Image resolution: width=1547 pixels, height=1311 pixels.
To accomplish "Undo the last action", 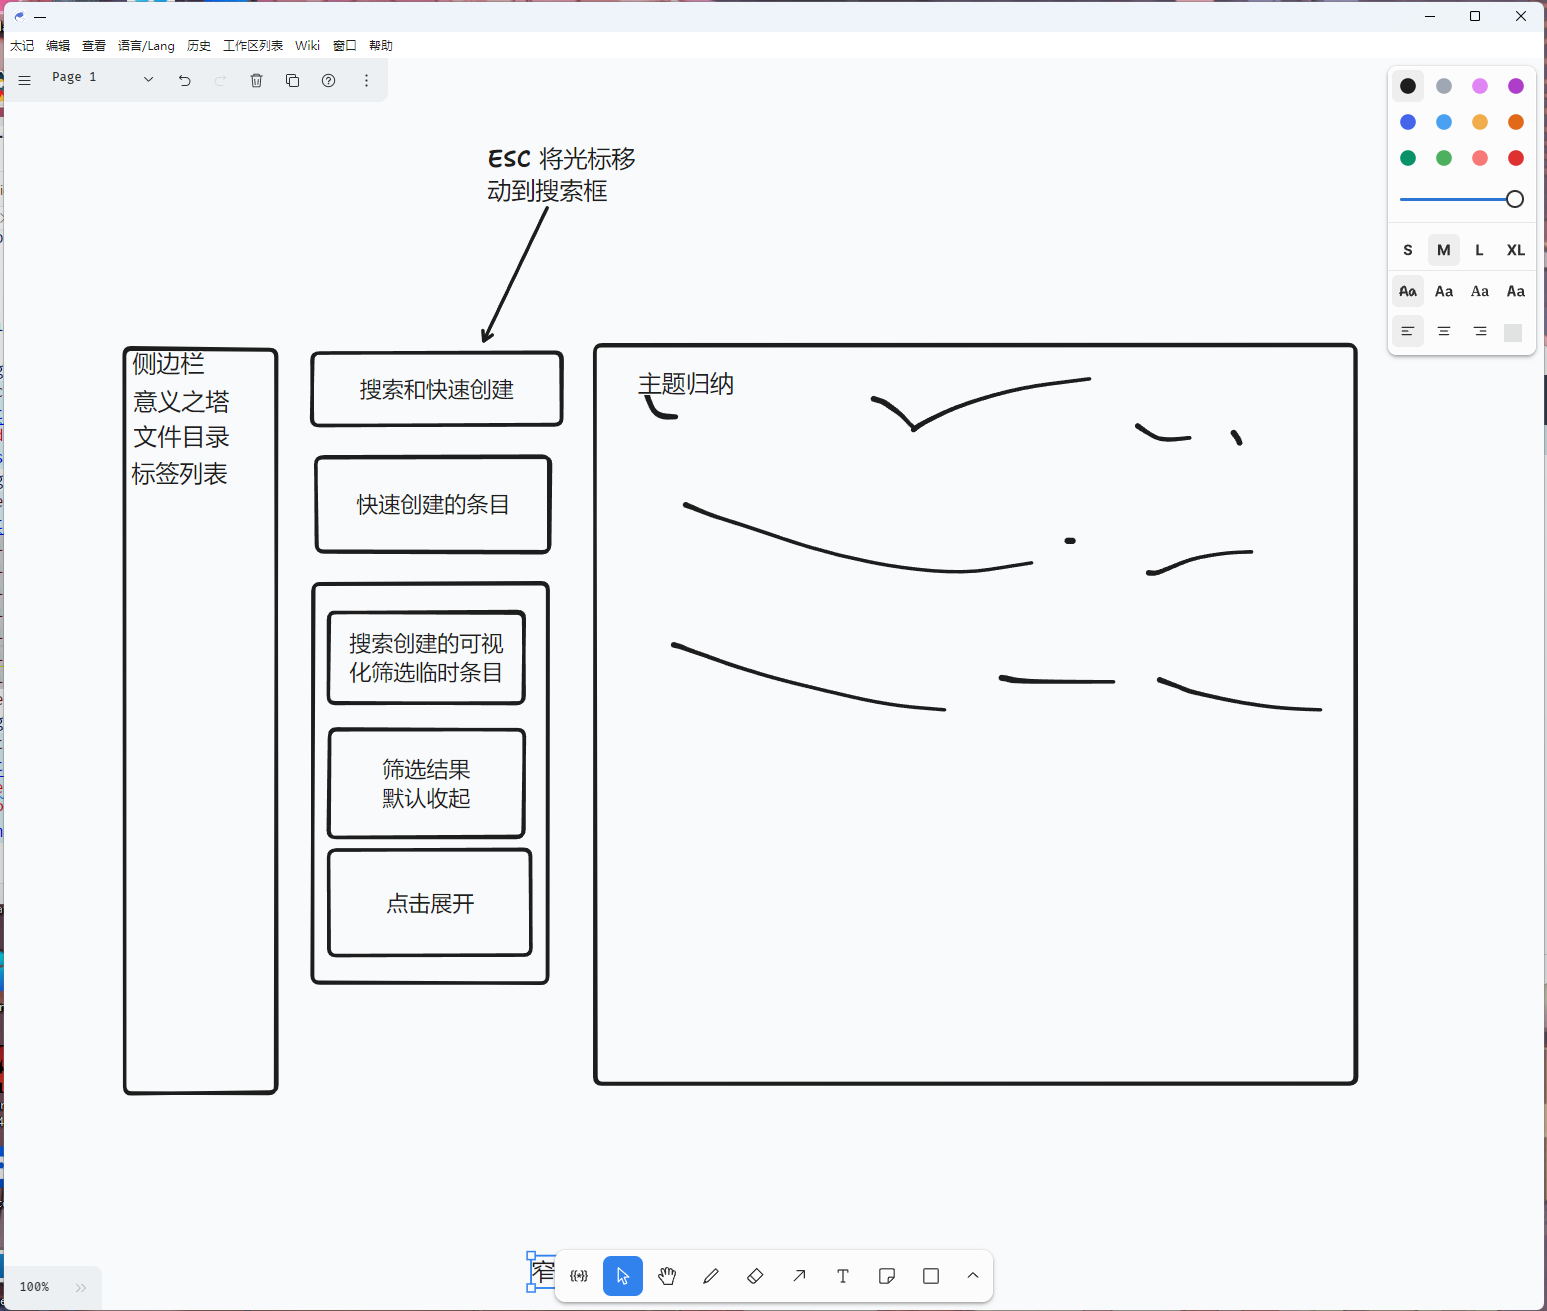I will tap(185, 80).
